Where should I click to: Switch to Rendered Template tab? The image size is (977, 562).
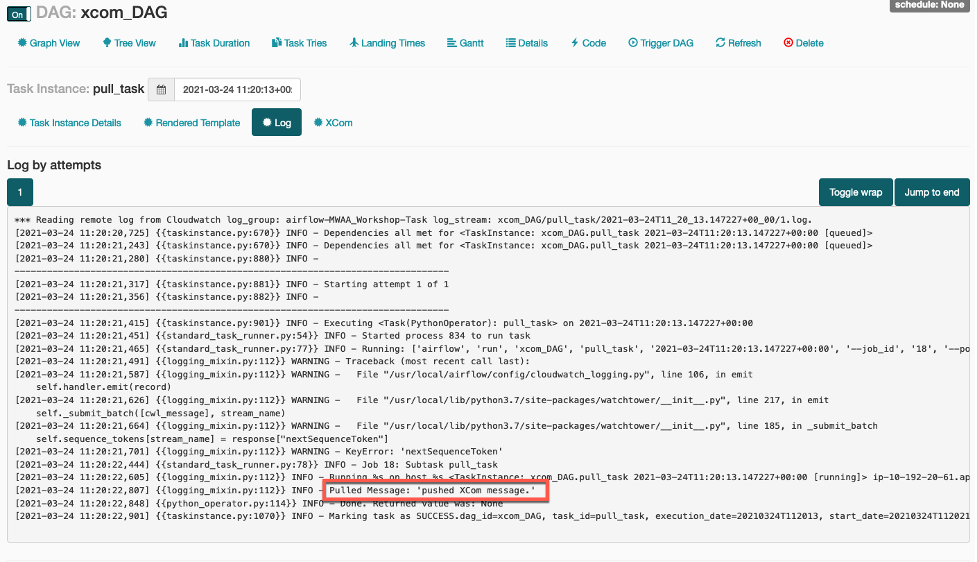[x=191, y=123]
